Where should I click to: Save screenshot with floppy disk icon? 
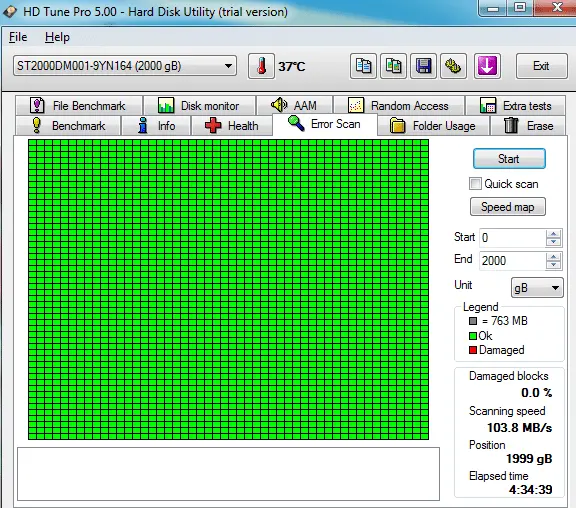coord(424,66)
